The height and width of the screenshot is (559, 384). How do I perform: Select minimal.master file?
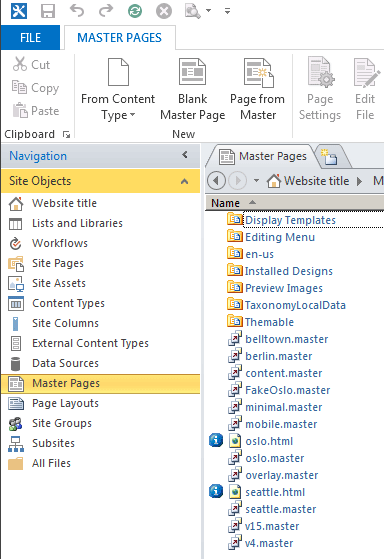pos(275,407)
